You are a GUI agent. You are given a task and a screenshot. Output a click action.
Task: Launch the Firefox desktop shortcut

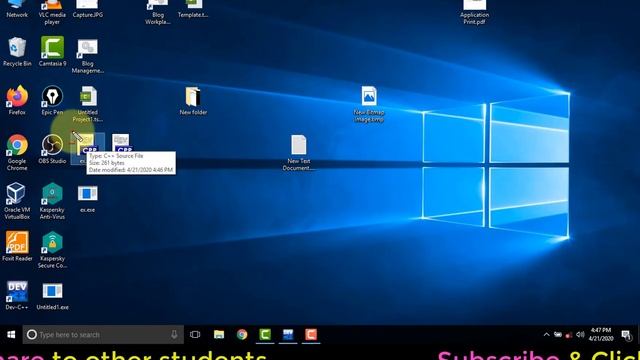17,100
